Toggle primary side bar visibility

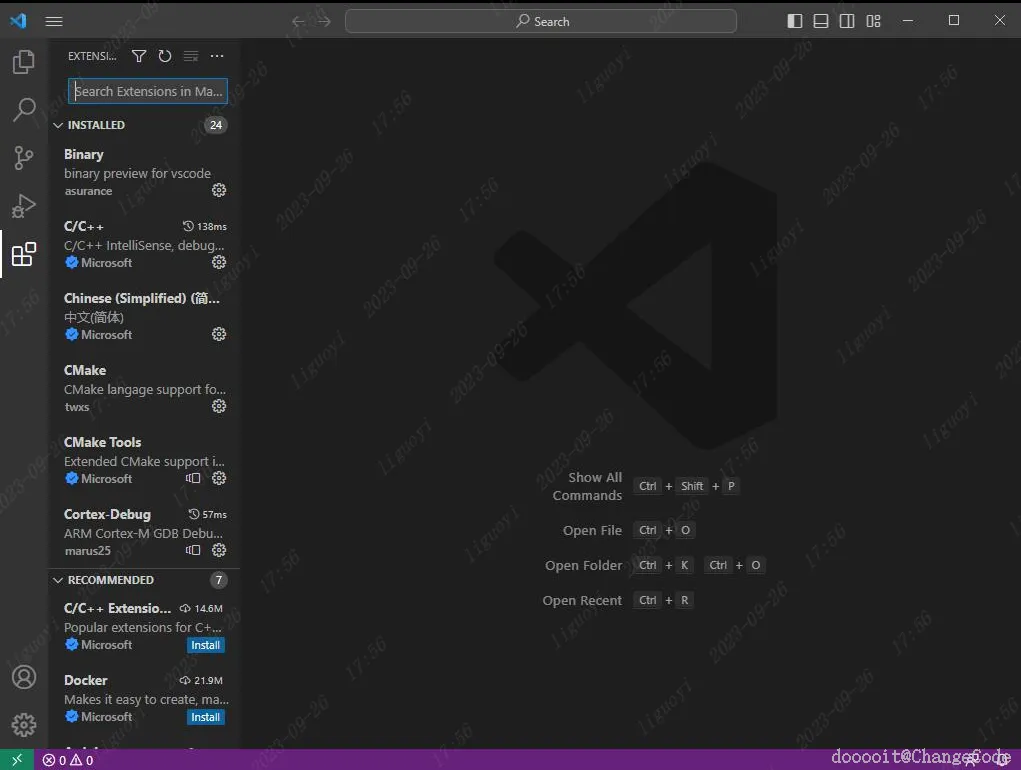click(795, 21)
